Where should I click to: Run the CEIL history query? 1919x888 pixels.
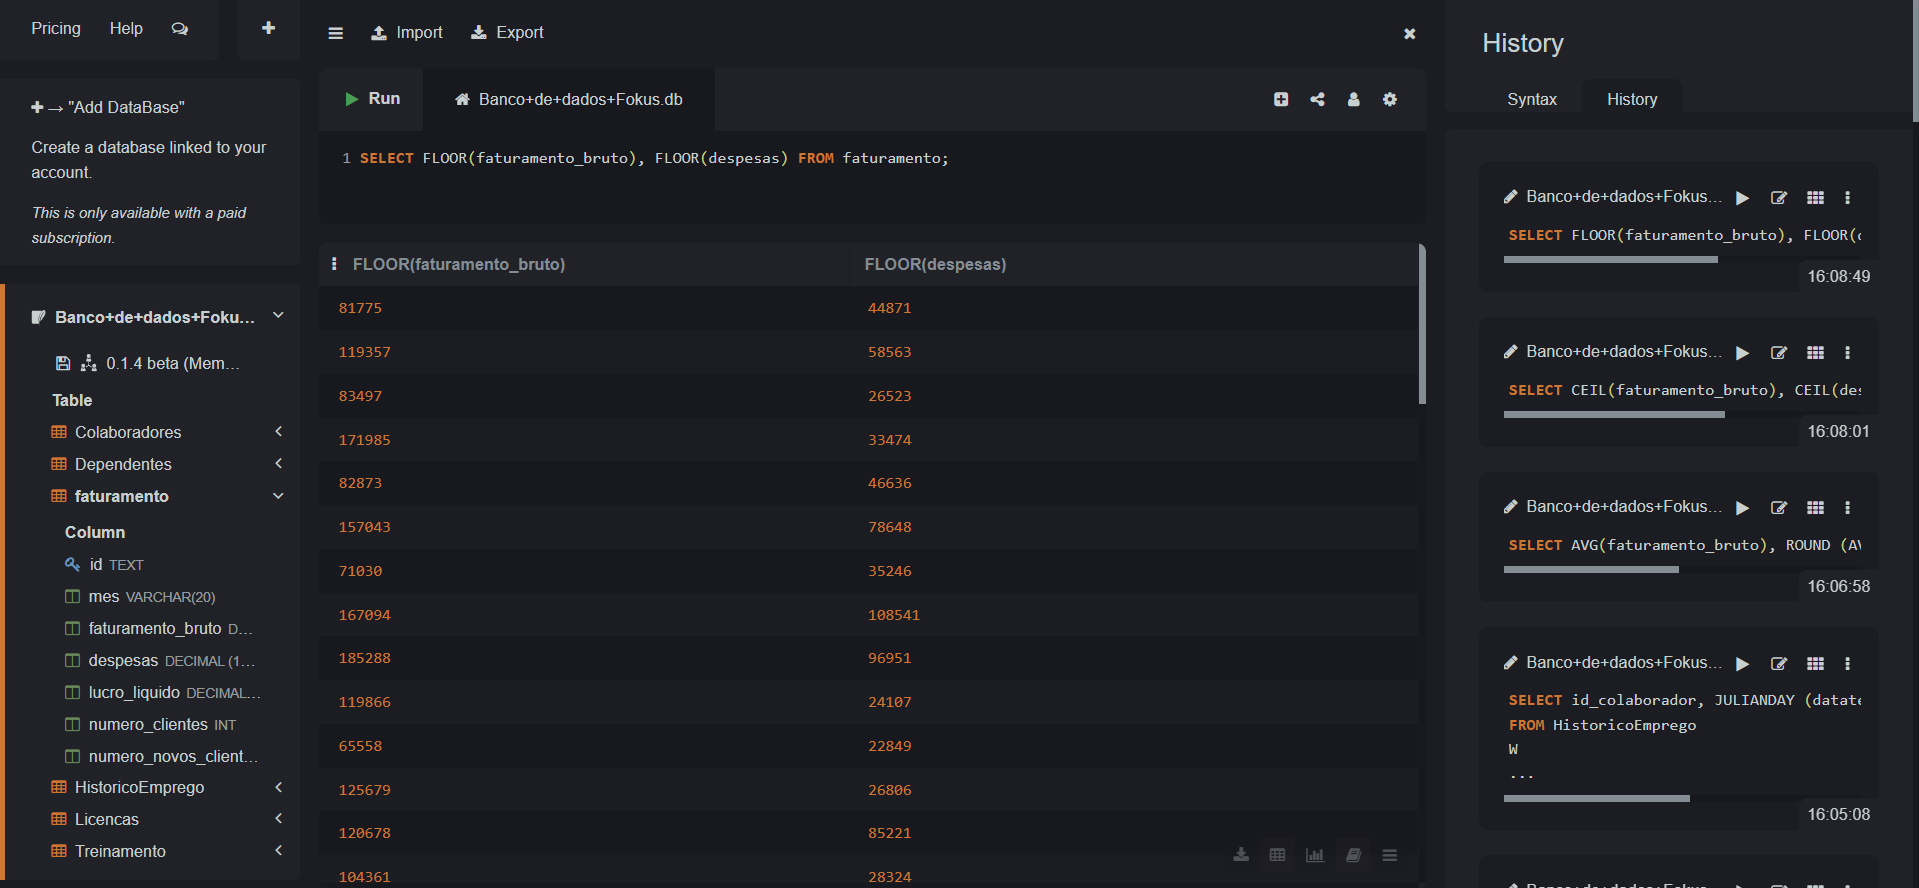coord(1742,353)
